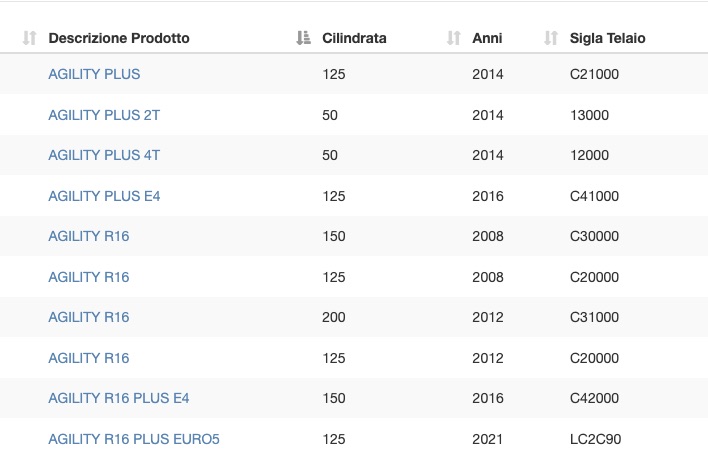This screenshot has height=465, width=708.
Task: Select the frame code LC2C90 cell
Action: pos(595,439)
